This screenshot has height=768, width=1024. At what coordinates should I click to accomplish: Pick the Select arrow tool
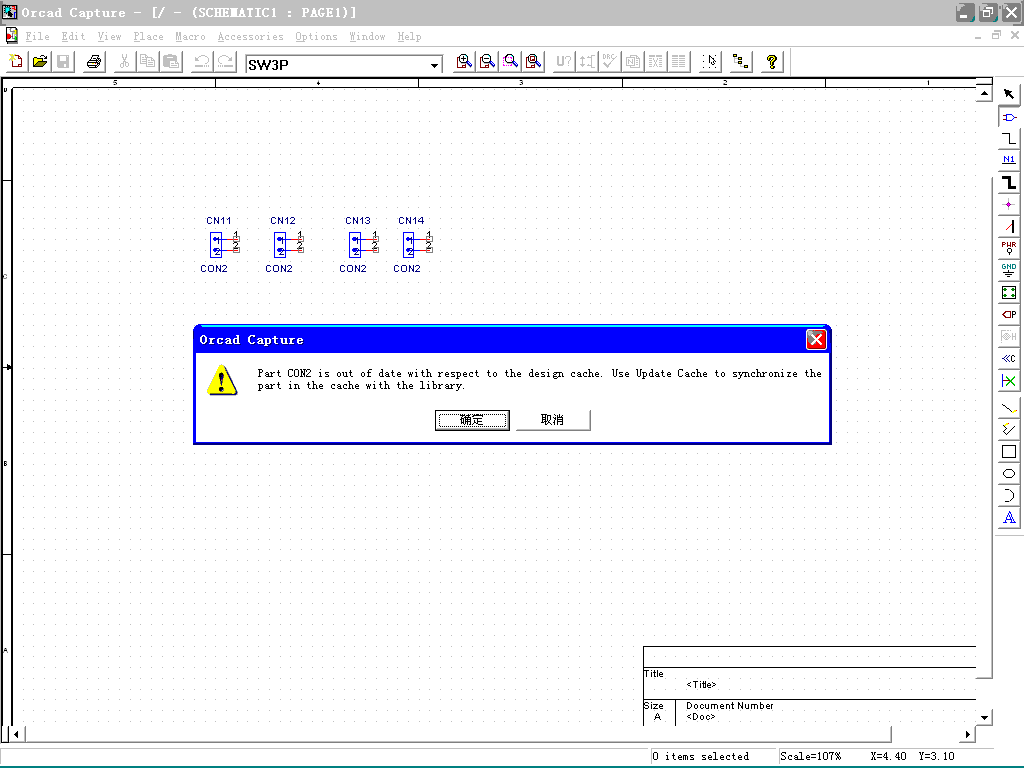tap(1009, 94)
